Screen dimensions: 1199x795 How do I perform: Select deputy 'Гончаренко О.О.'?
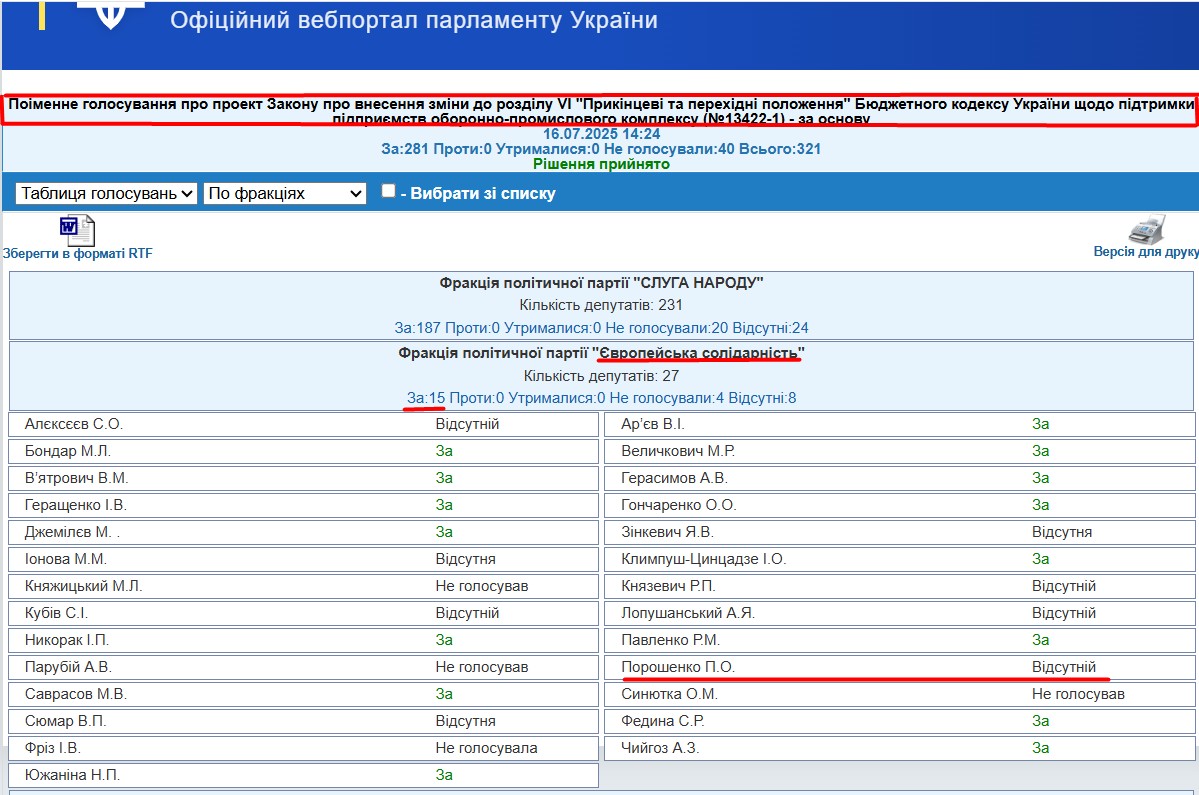678,505
